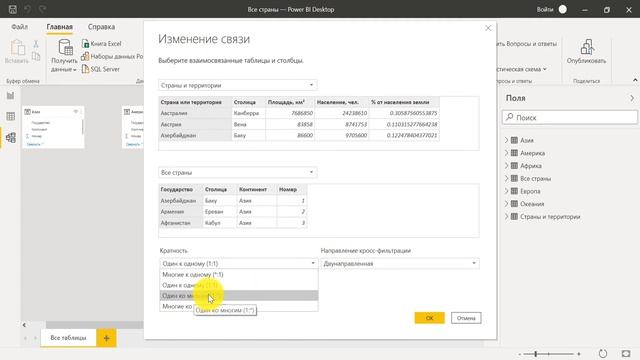Click cell Армения in second preview

tap(181, 211)
